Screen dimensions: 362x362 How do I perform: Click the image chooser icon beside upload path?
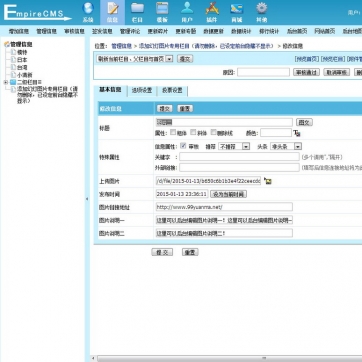tap(268, 181)
